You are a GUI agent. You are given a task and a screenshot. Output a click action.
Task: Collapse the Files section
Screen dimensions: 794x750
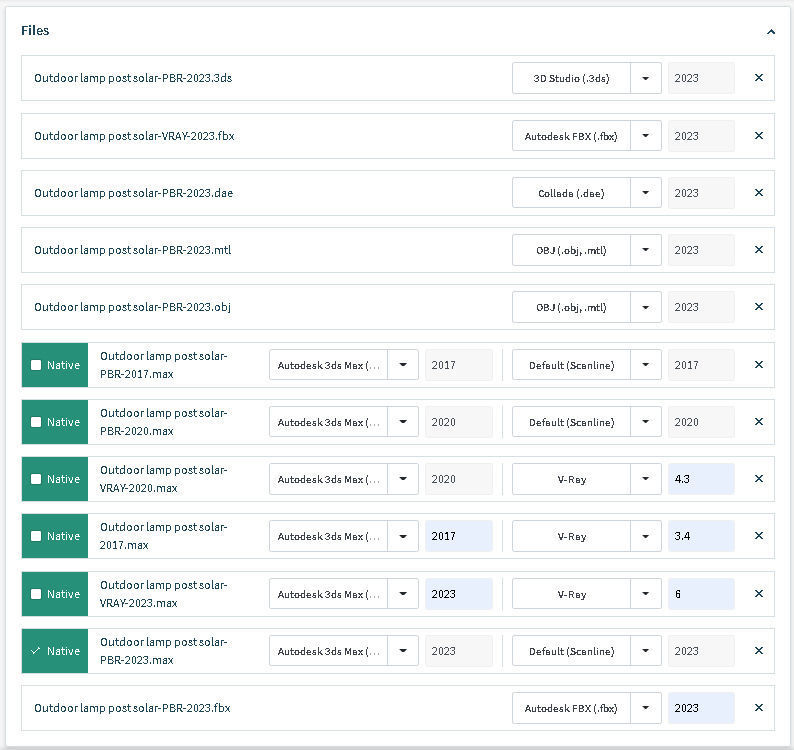pos(771,31)
